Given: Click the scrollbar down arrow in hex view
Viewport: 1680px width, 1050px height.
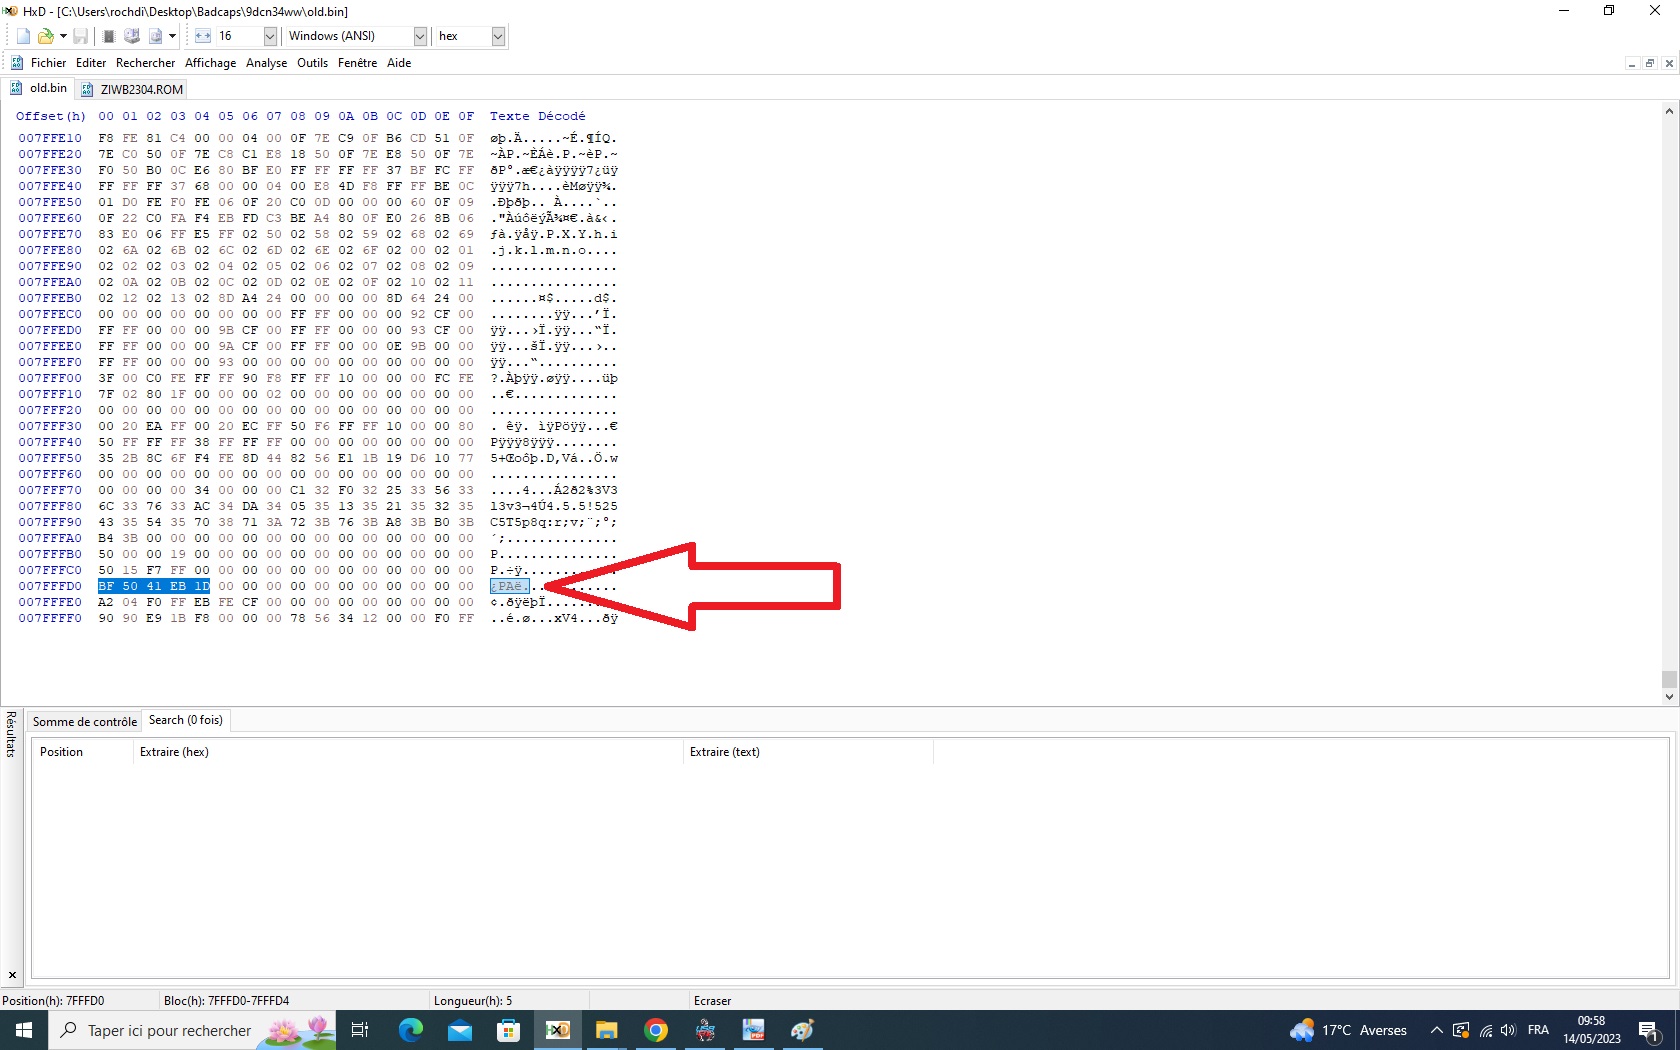Looking at the screenshot, I should 1669,697.
